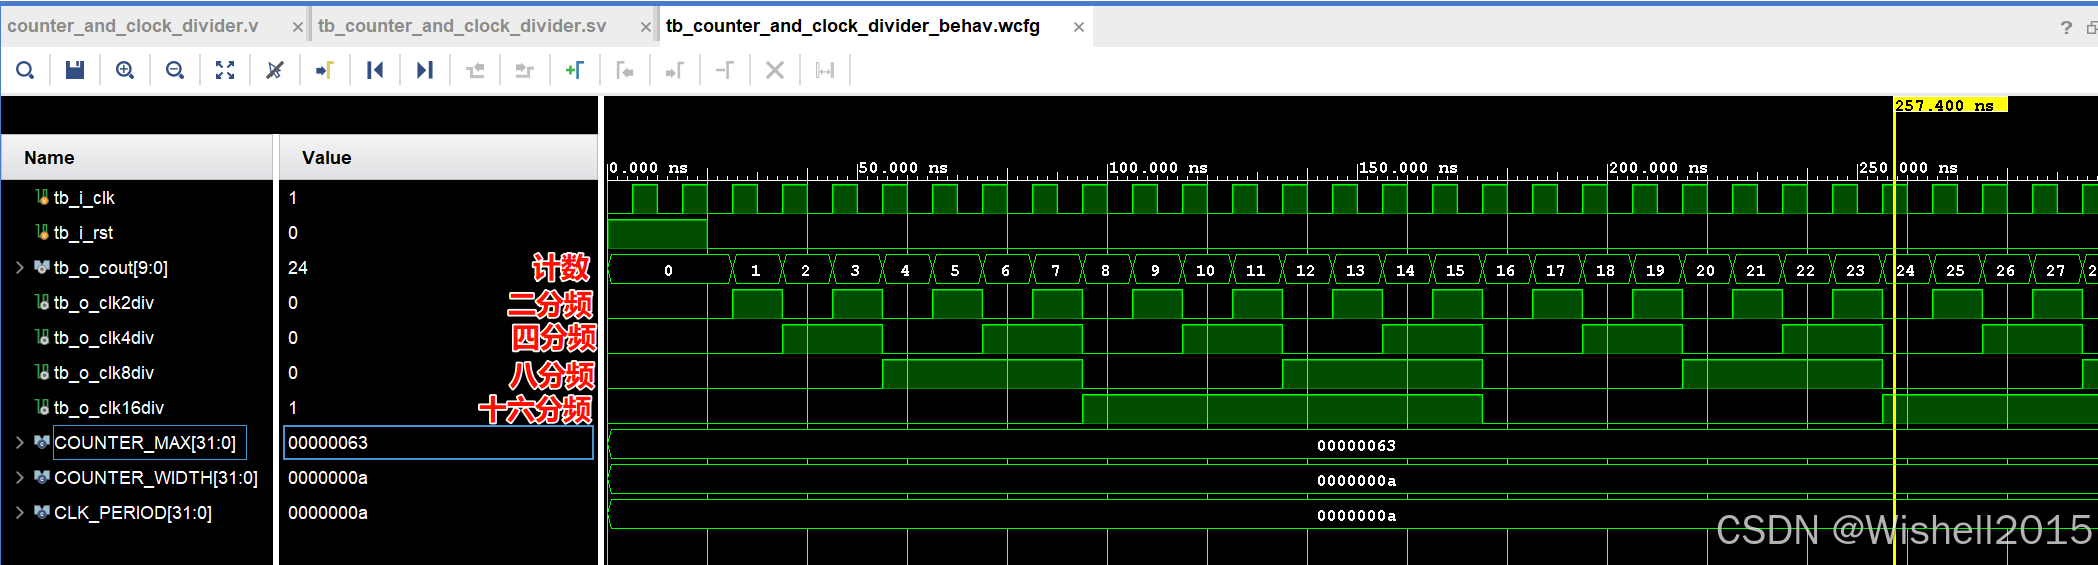The image size is (2098, 565).
Task: Select tb_counter_and_clock_divider_behav.wcfg tab
Action: [853, 26]
